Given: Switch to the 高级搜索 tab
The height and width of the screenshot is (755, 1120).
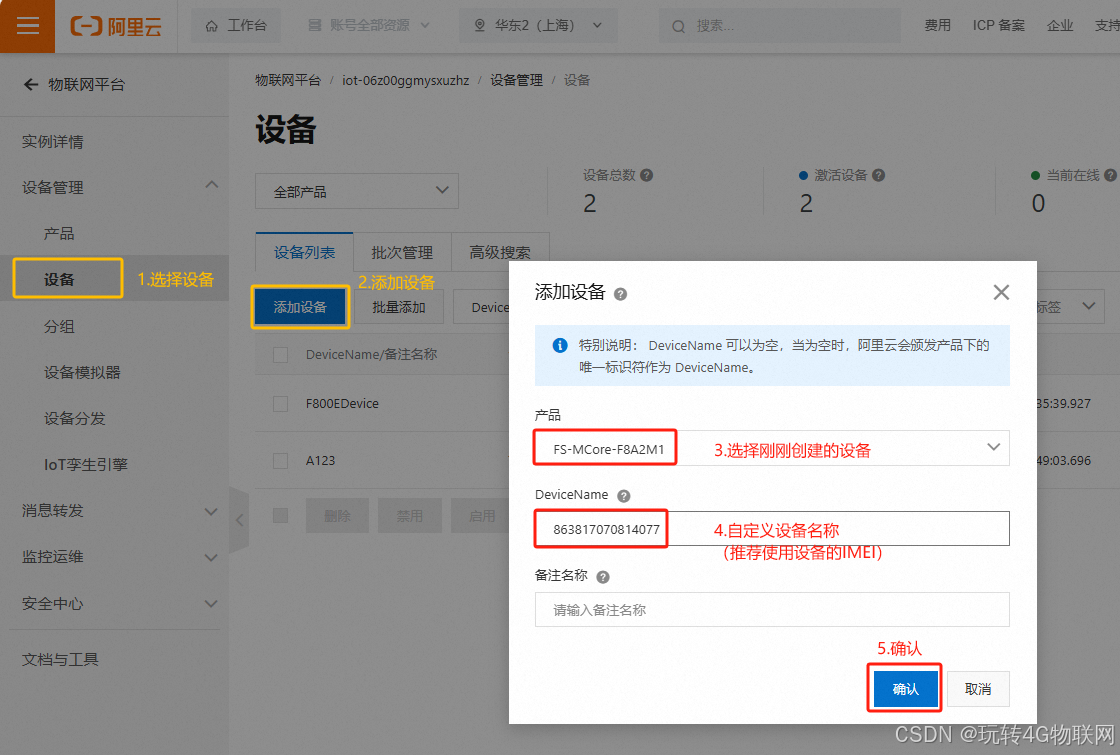Looking at the screenshot, I should 500,252.
